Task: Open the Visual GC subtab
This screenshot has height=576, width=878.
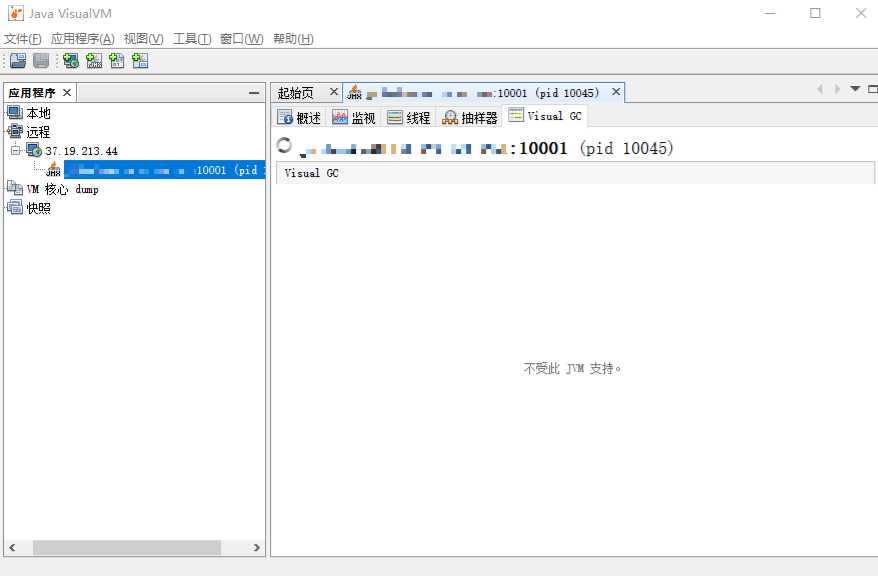Action: [x=545, y=116]
